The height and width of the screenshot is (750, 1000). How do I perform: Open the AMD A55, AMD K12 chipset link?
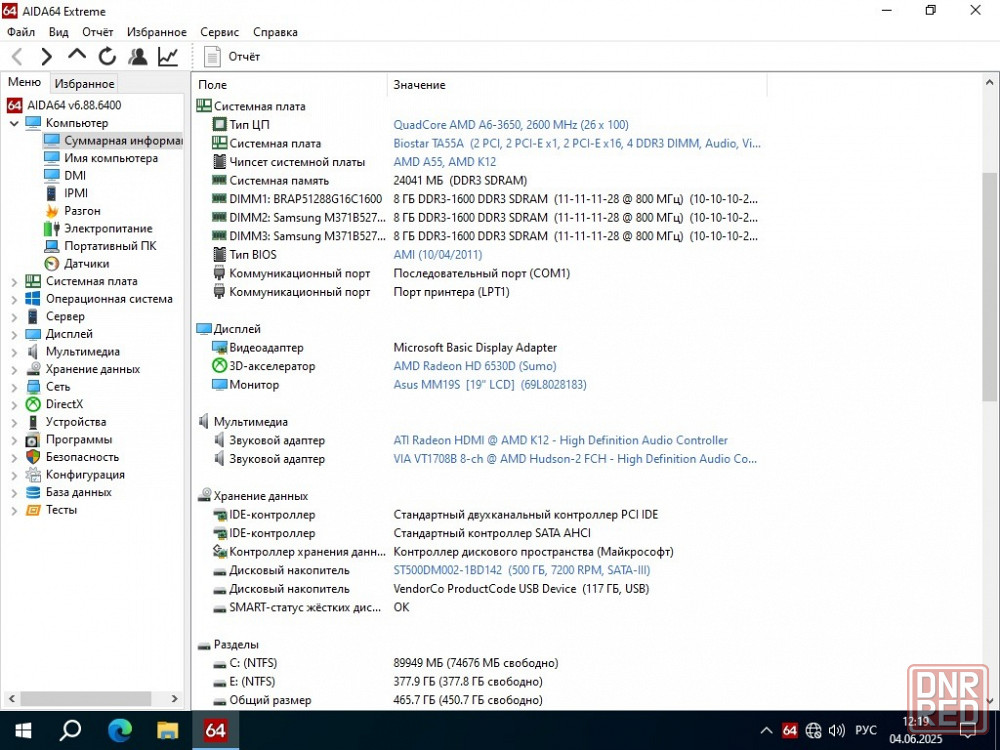[x=445, y=162]
